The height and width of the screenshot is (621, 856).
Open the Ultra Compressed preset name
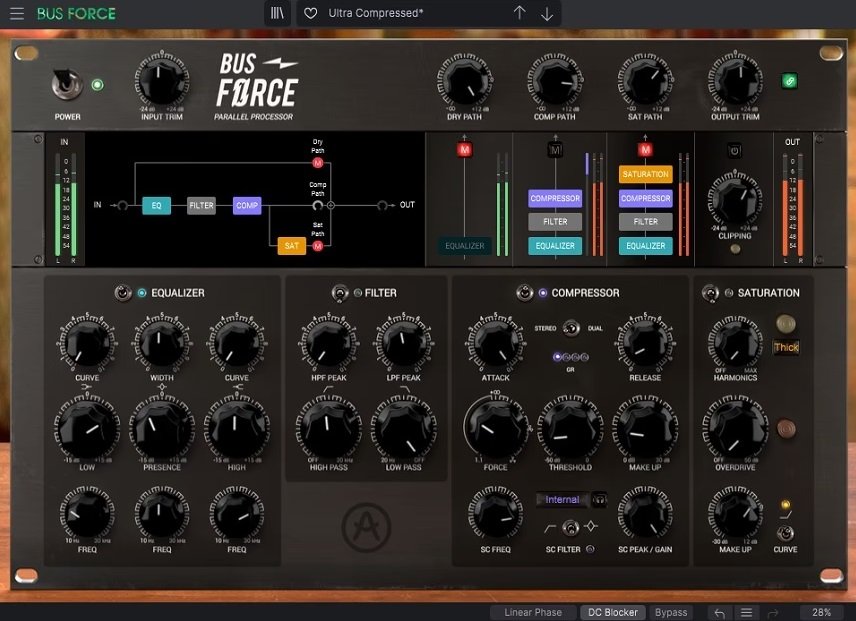pyautogui.click(x=376, y=13)
